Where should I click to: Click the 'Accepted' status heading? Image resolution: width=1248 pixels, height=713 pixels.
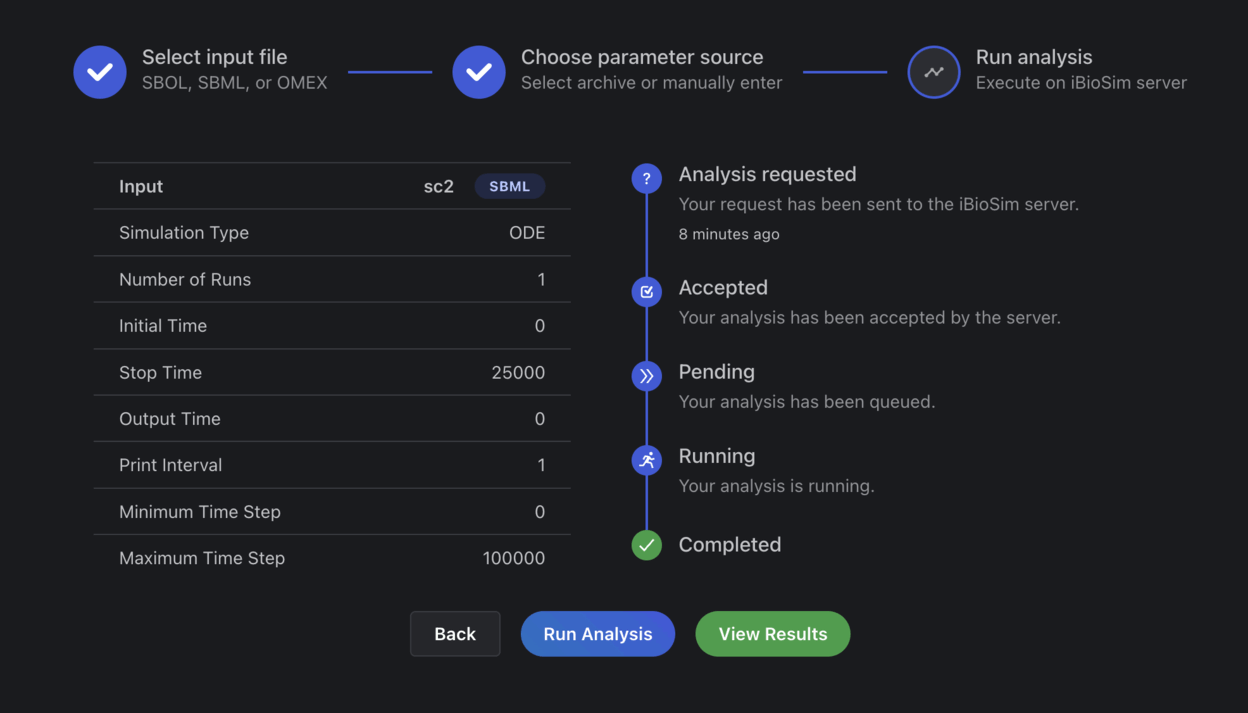(x=723, y=288)
